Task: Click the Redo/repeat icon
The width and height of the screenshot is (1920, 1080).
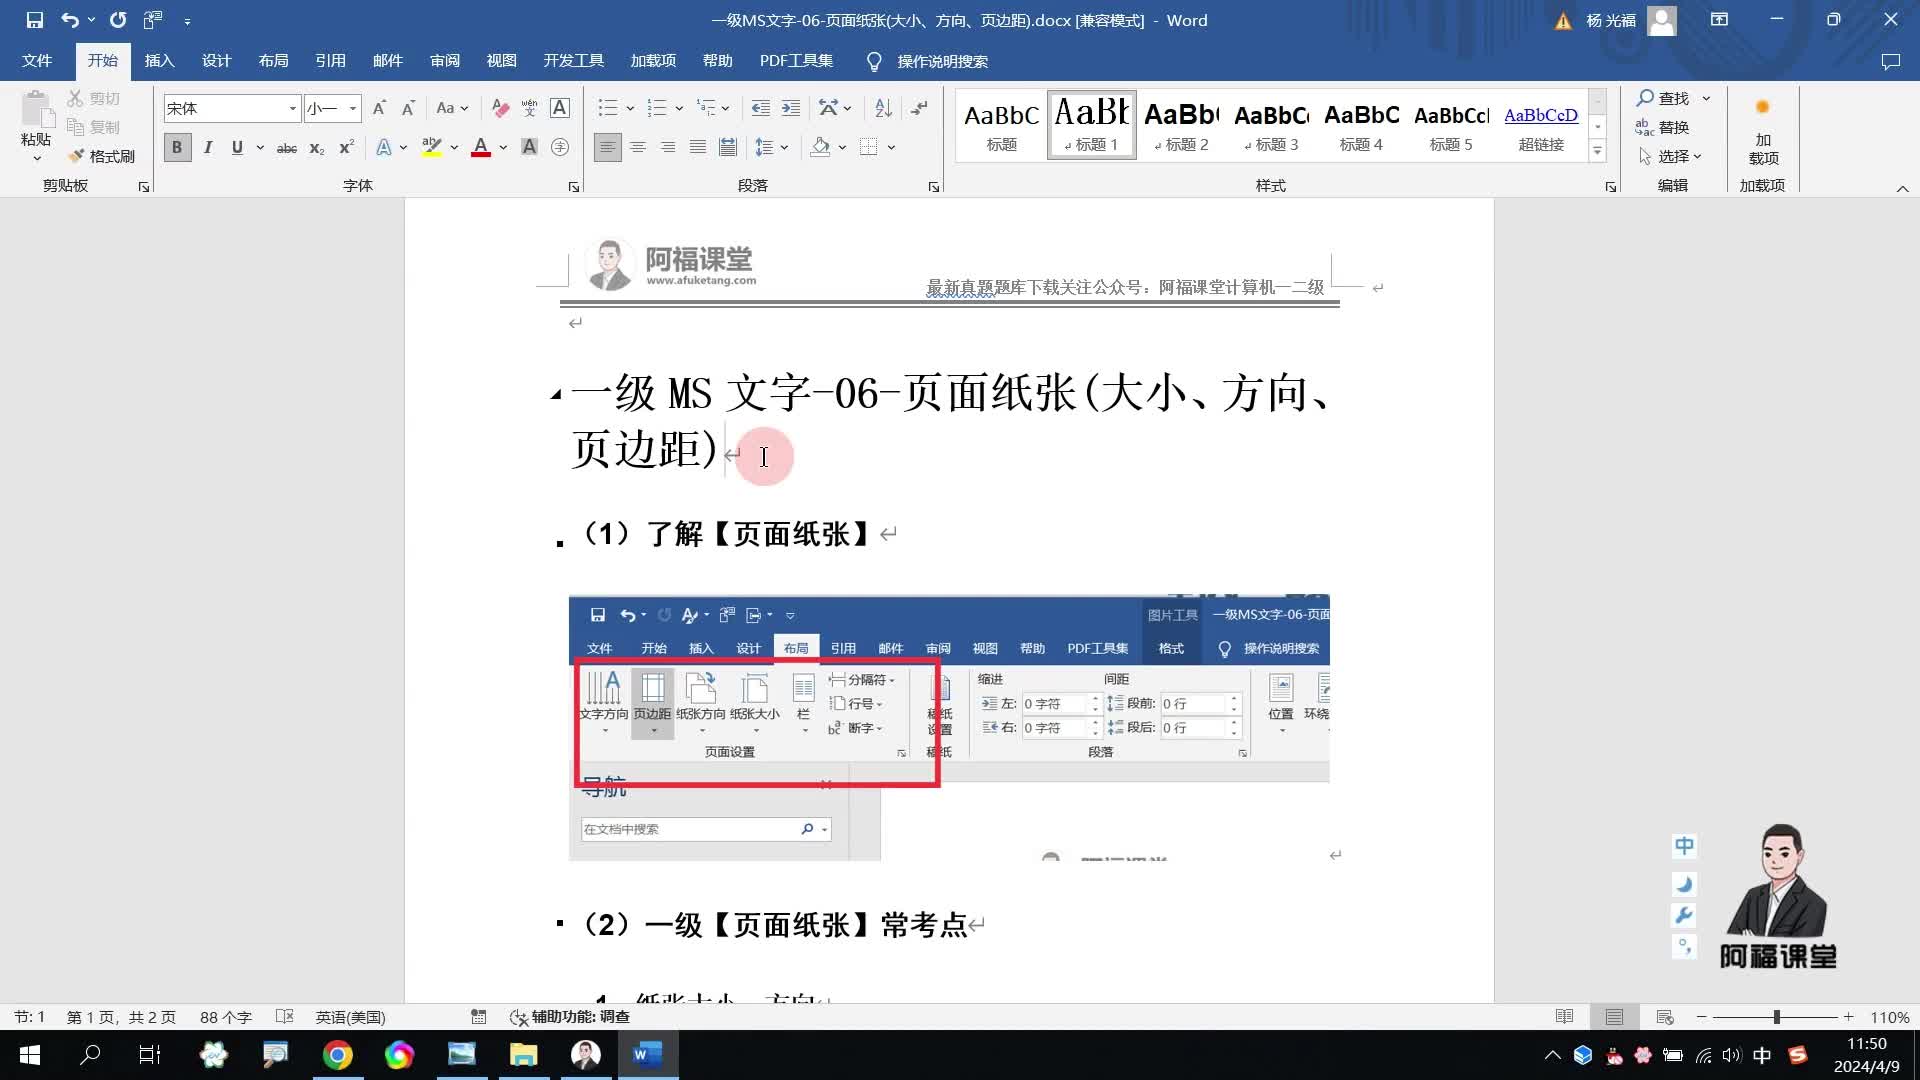Action: click(118, 20)
